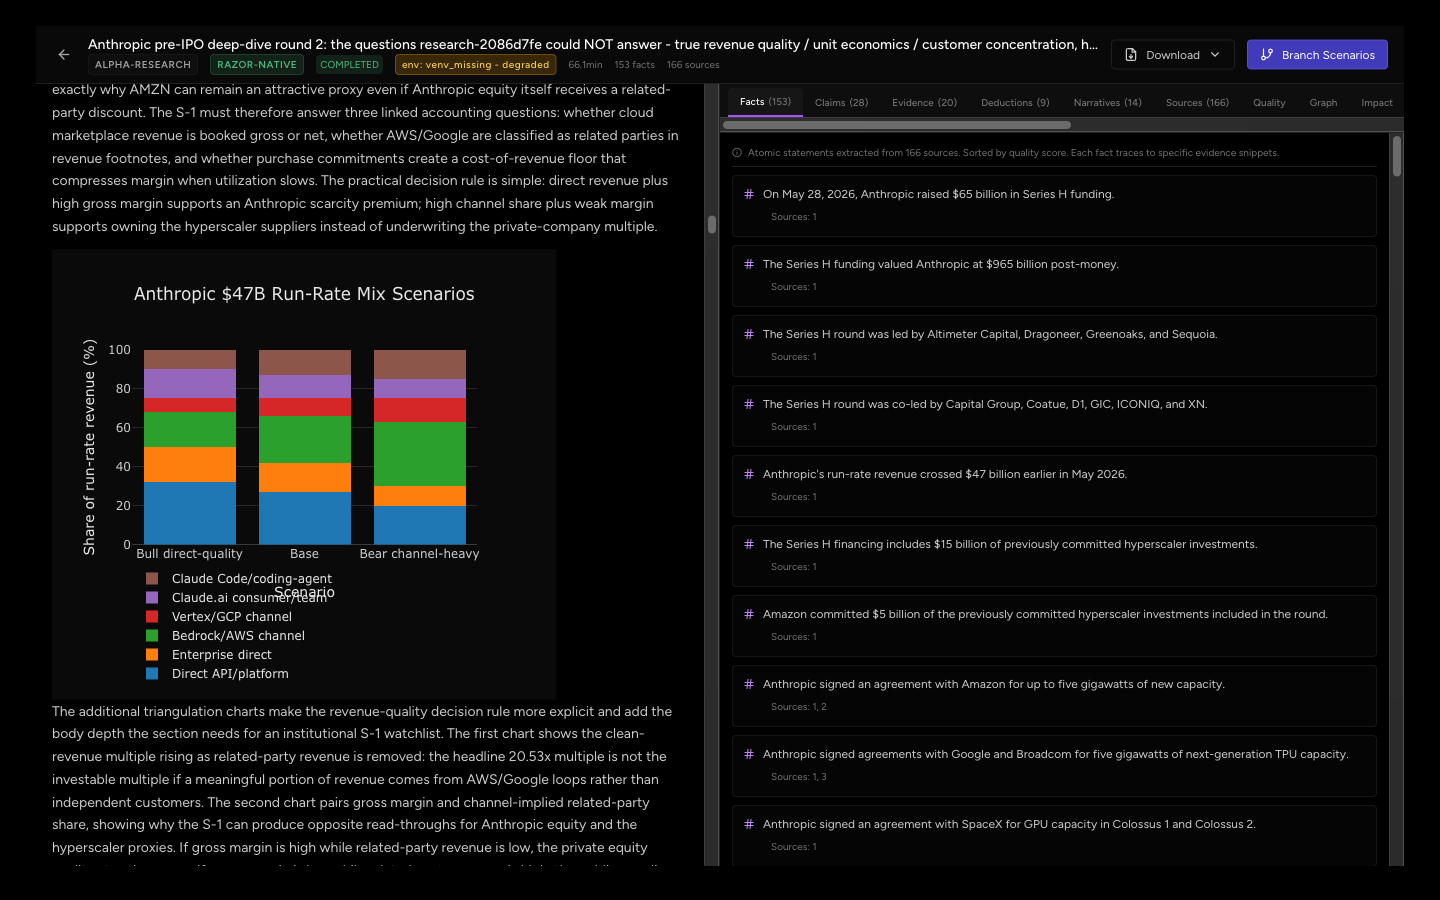Open the Download dropdown chevron
This screenshot has height=900, width=1440.
tap(1215, 55)
